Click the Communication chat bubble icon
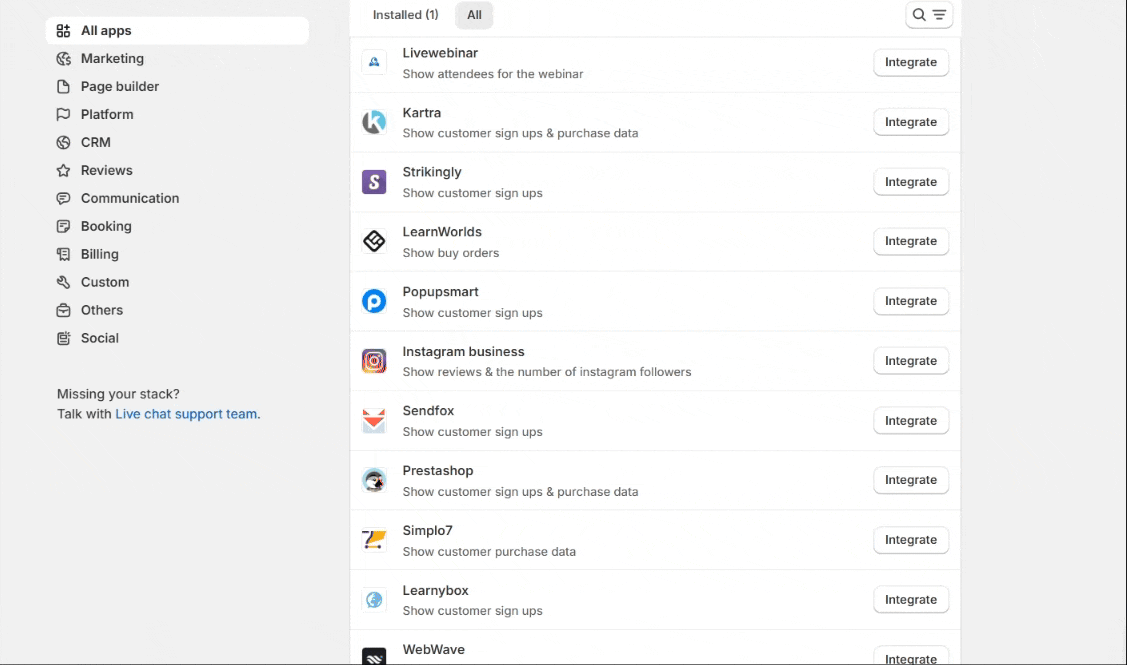Image resolution: width=1127 pixels, height=665 pixels. click(x=63, y=198)
